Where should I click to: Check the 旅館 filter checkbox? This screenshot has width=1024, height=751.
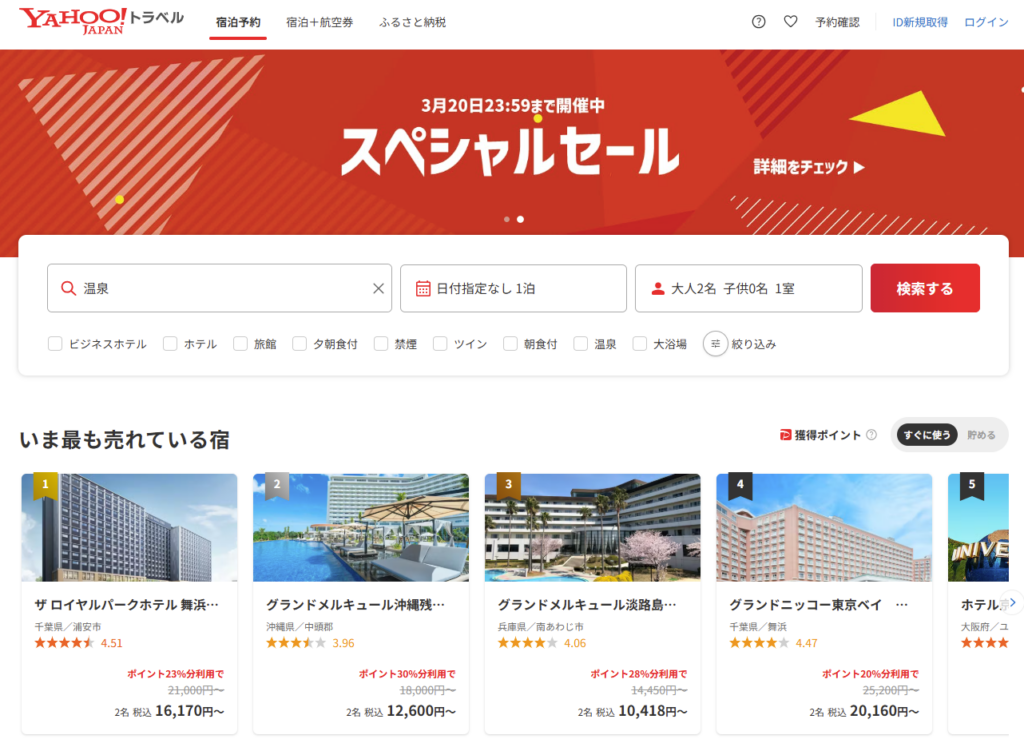[240, 344]
